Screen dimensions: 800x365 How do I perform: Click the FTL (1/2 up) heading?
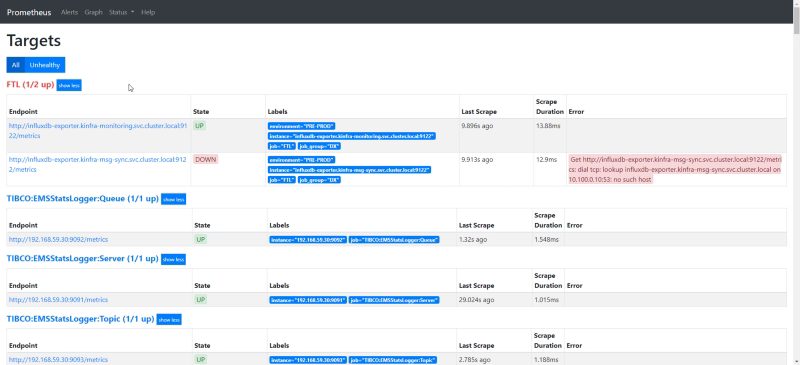(x=30, y=85)
